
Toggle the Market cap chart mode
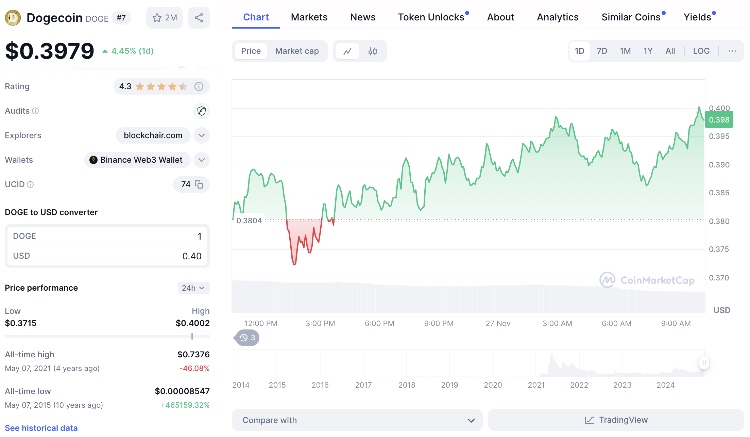tap(297, 51)
